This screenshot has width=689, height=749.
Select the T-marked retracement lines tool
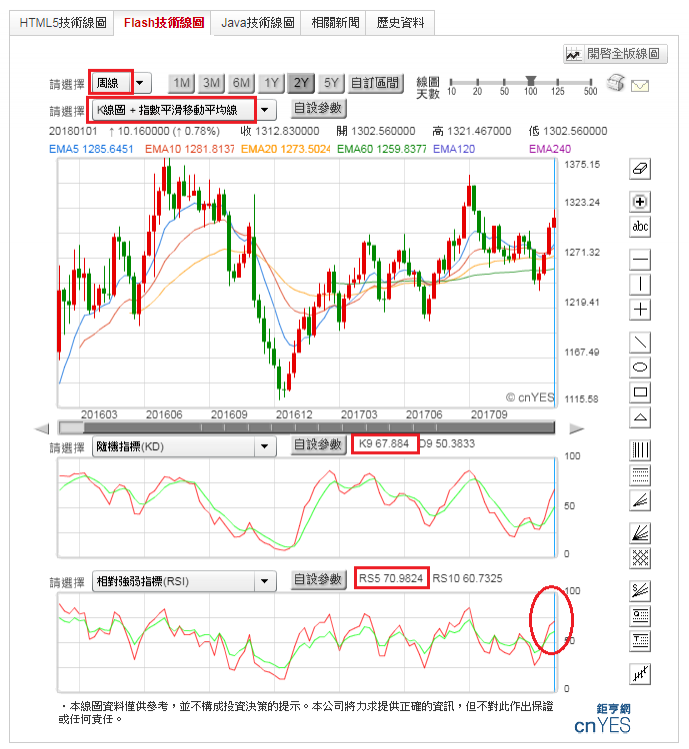click(x=640, y=641)
